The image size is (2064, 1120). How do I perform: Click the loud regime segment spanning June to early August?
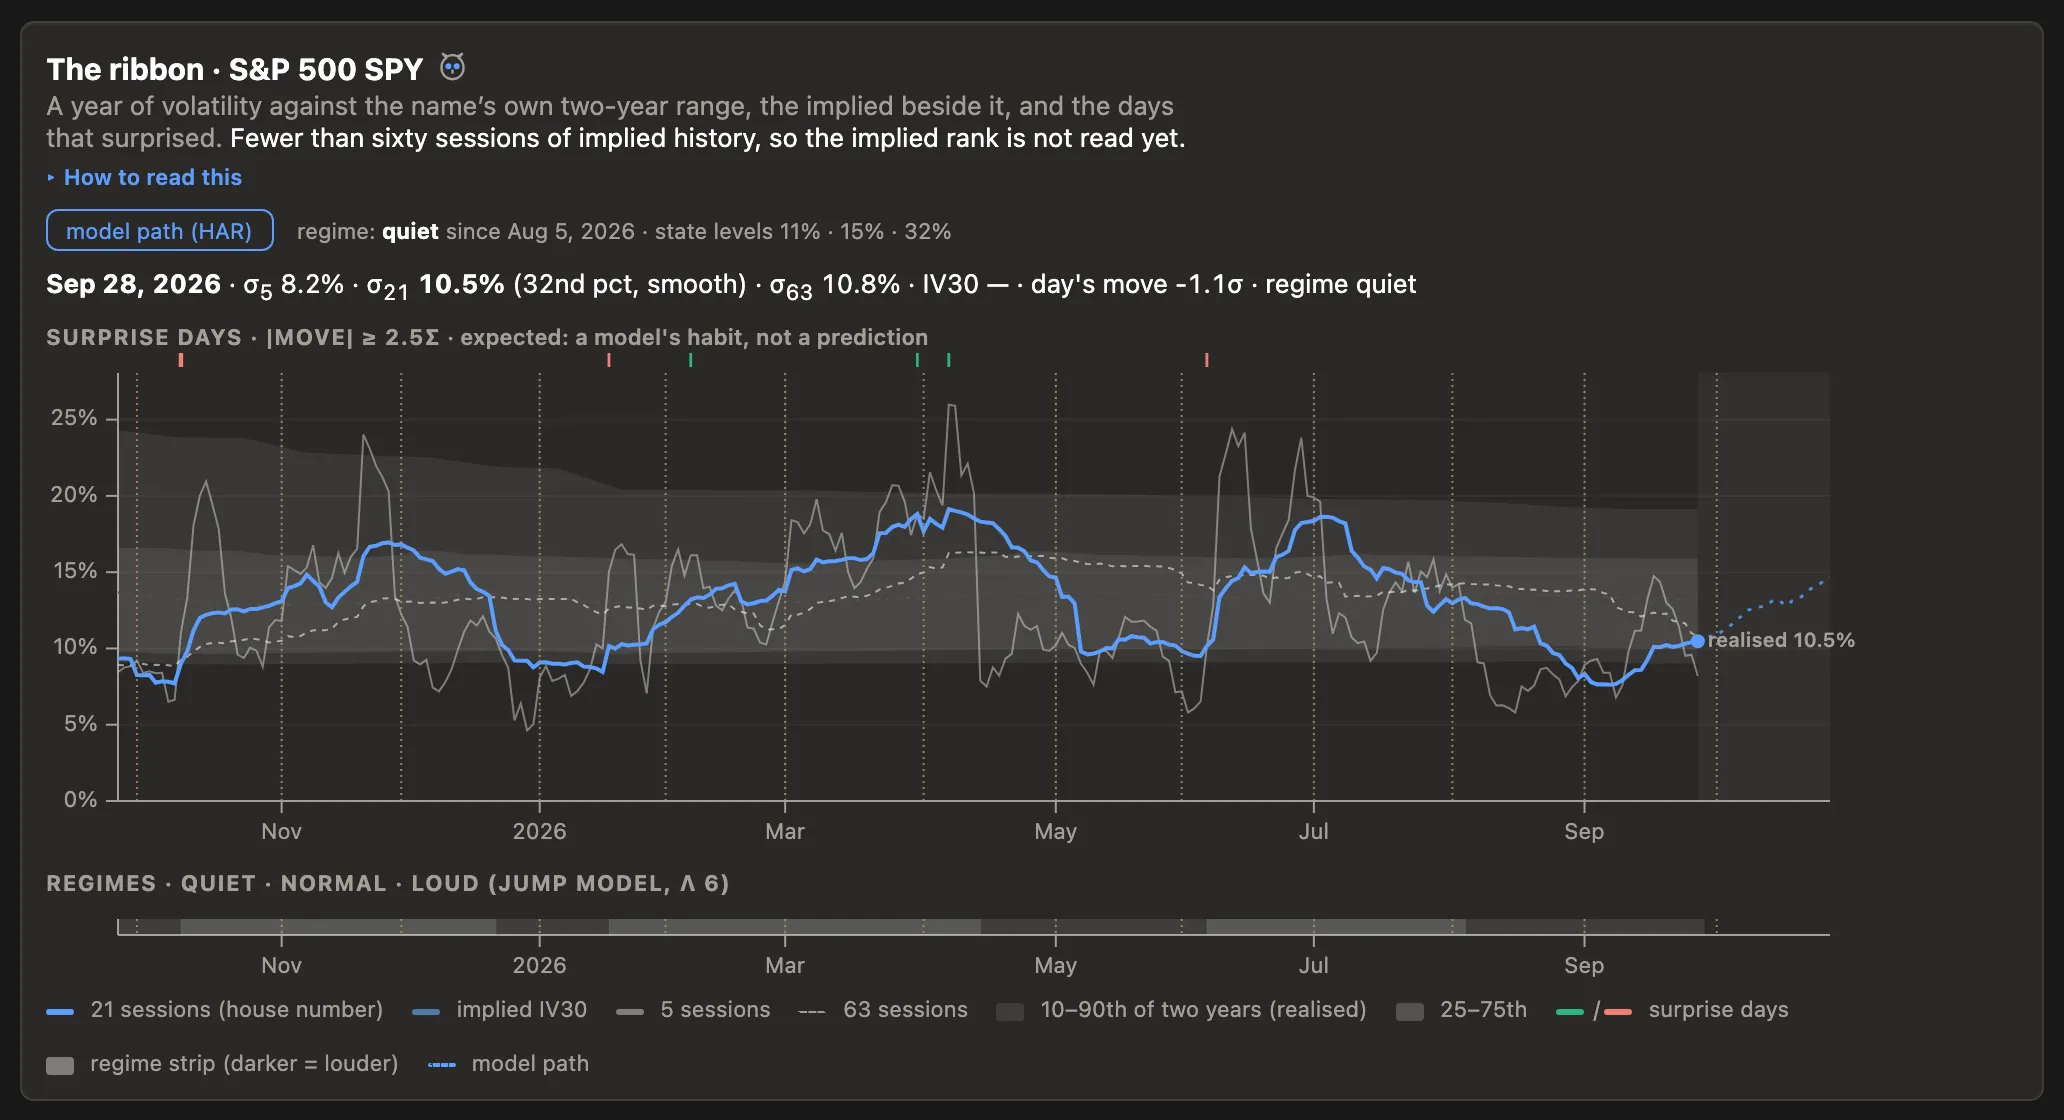(1336, 927)
